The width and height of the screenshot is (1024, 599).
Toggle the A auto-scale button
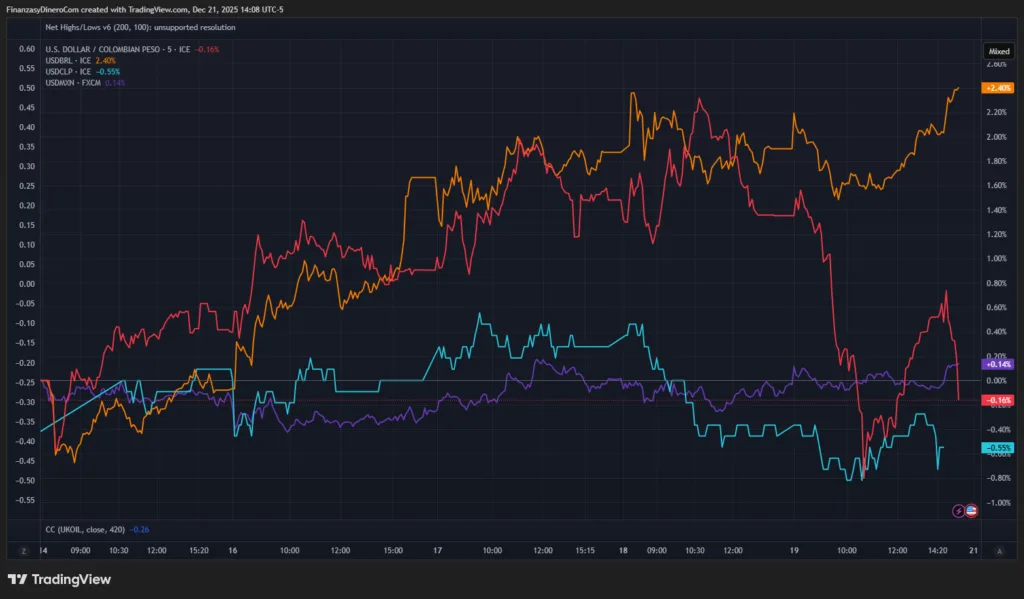coord(999,550)
